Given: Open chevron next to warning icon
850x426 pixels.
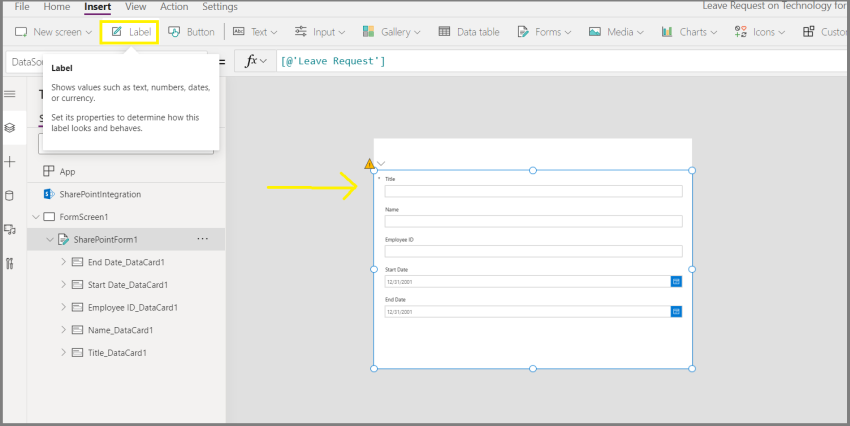Looking at the screenshot, I should pyautogui.click(x=381, y=163).
